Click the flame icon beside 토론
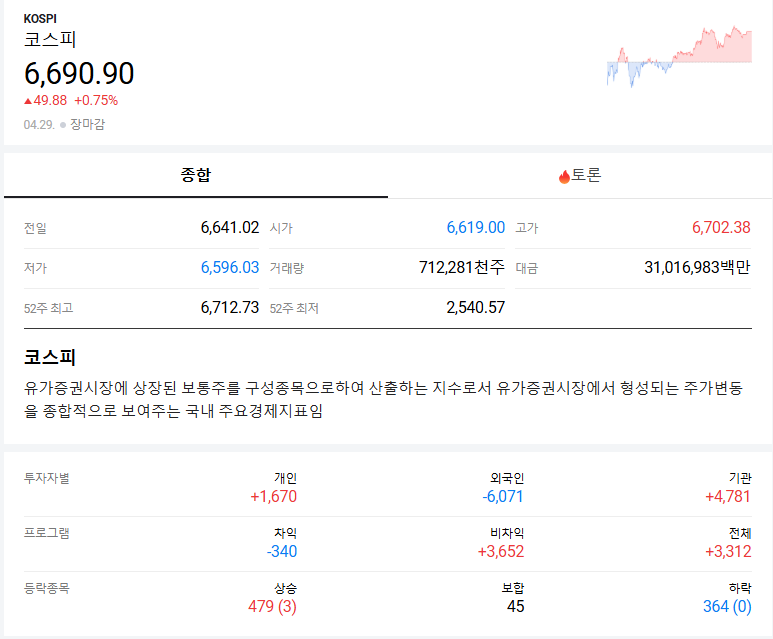This screenshot has height=639, width=773. [564, 177]
